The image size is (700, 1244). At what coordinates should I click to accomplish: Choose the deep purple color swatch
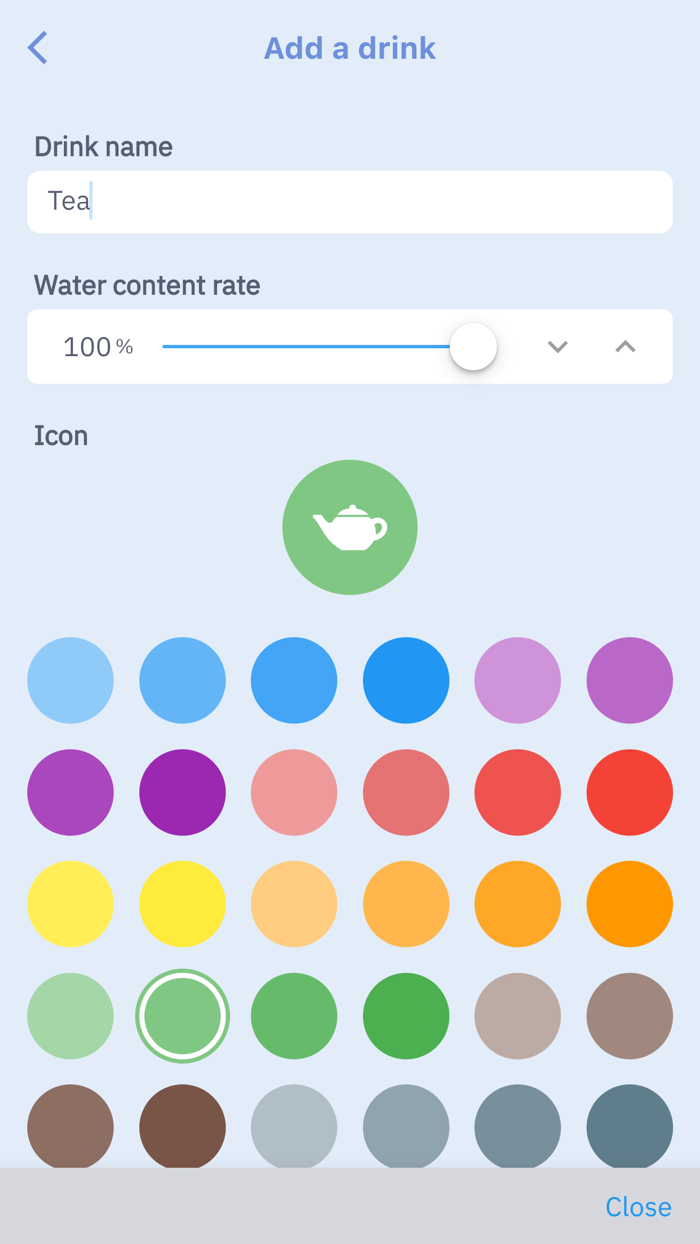click(182, 792)
